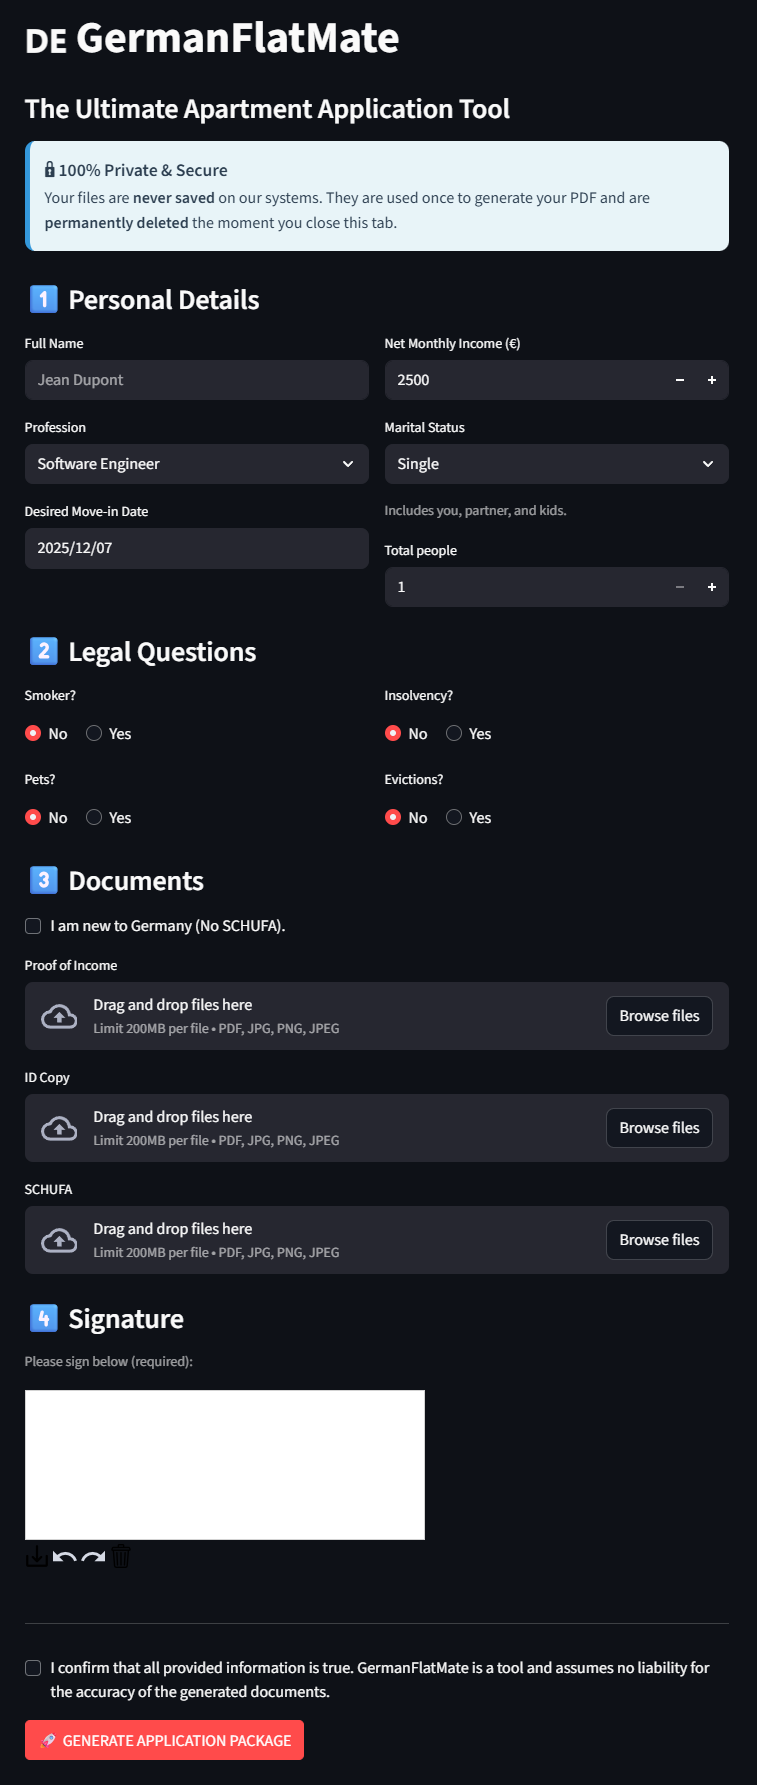Select No for Evictions
This screenshot has height=1785, width=757.
tap(406, 818)
